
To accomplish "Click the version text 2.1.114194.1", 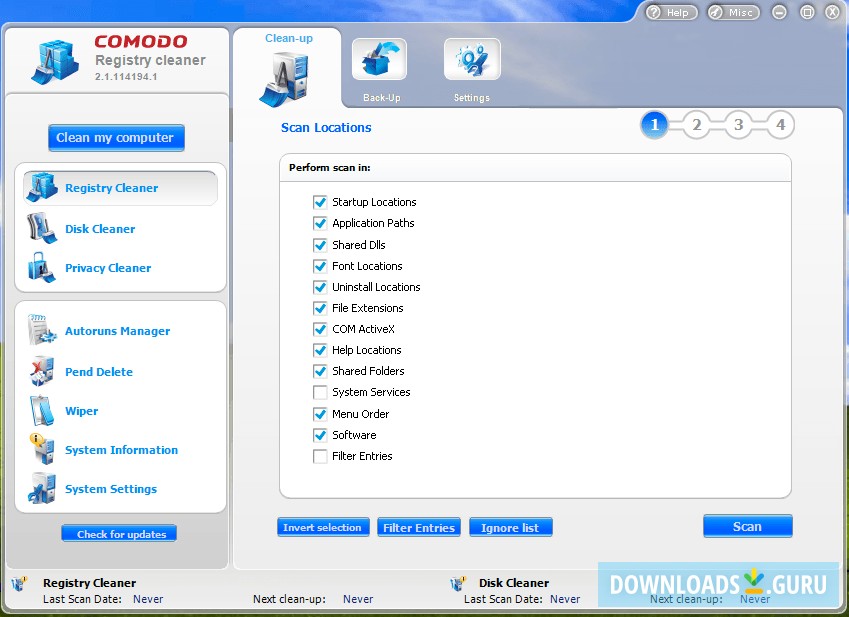I will pos(126,77).
